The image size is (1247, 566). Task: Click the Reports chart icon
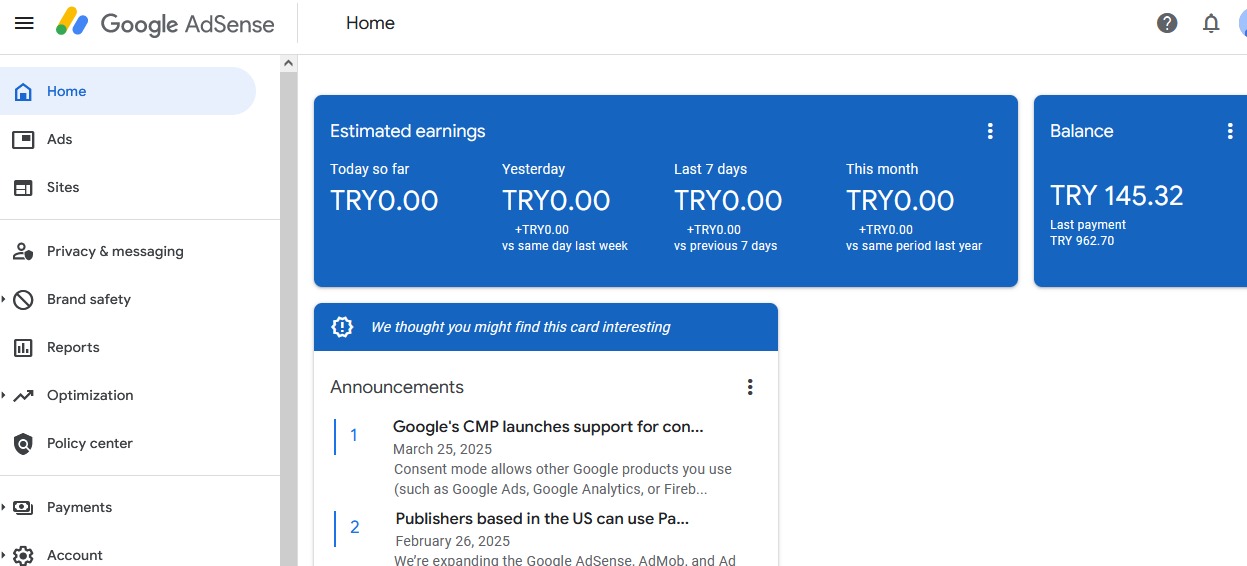(23, 347)
